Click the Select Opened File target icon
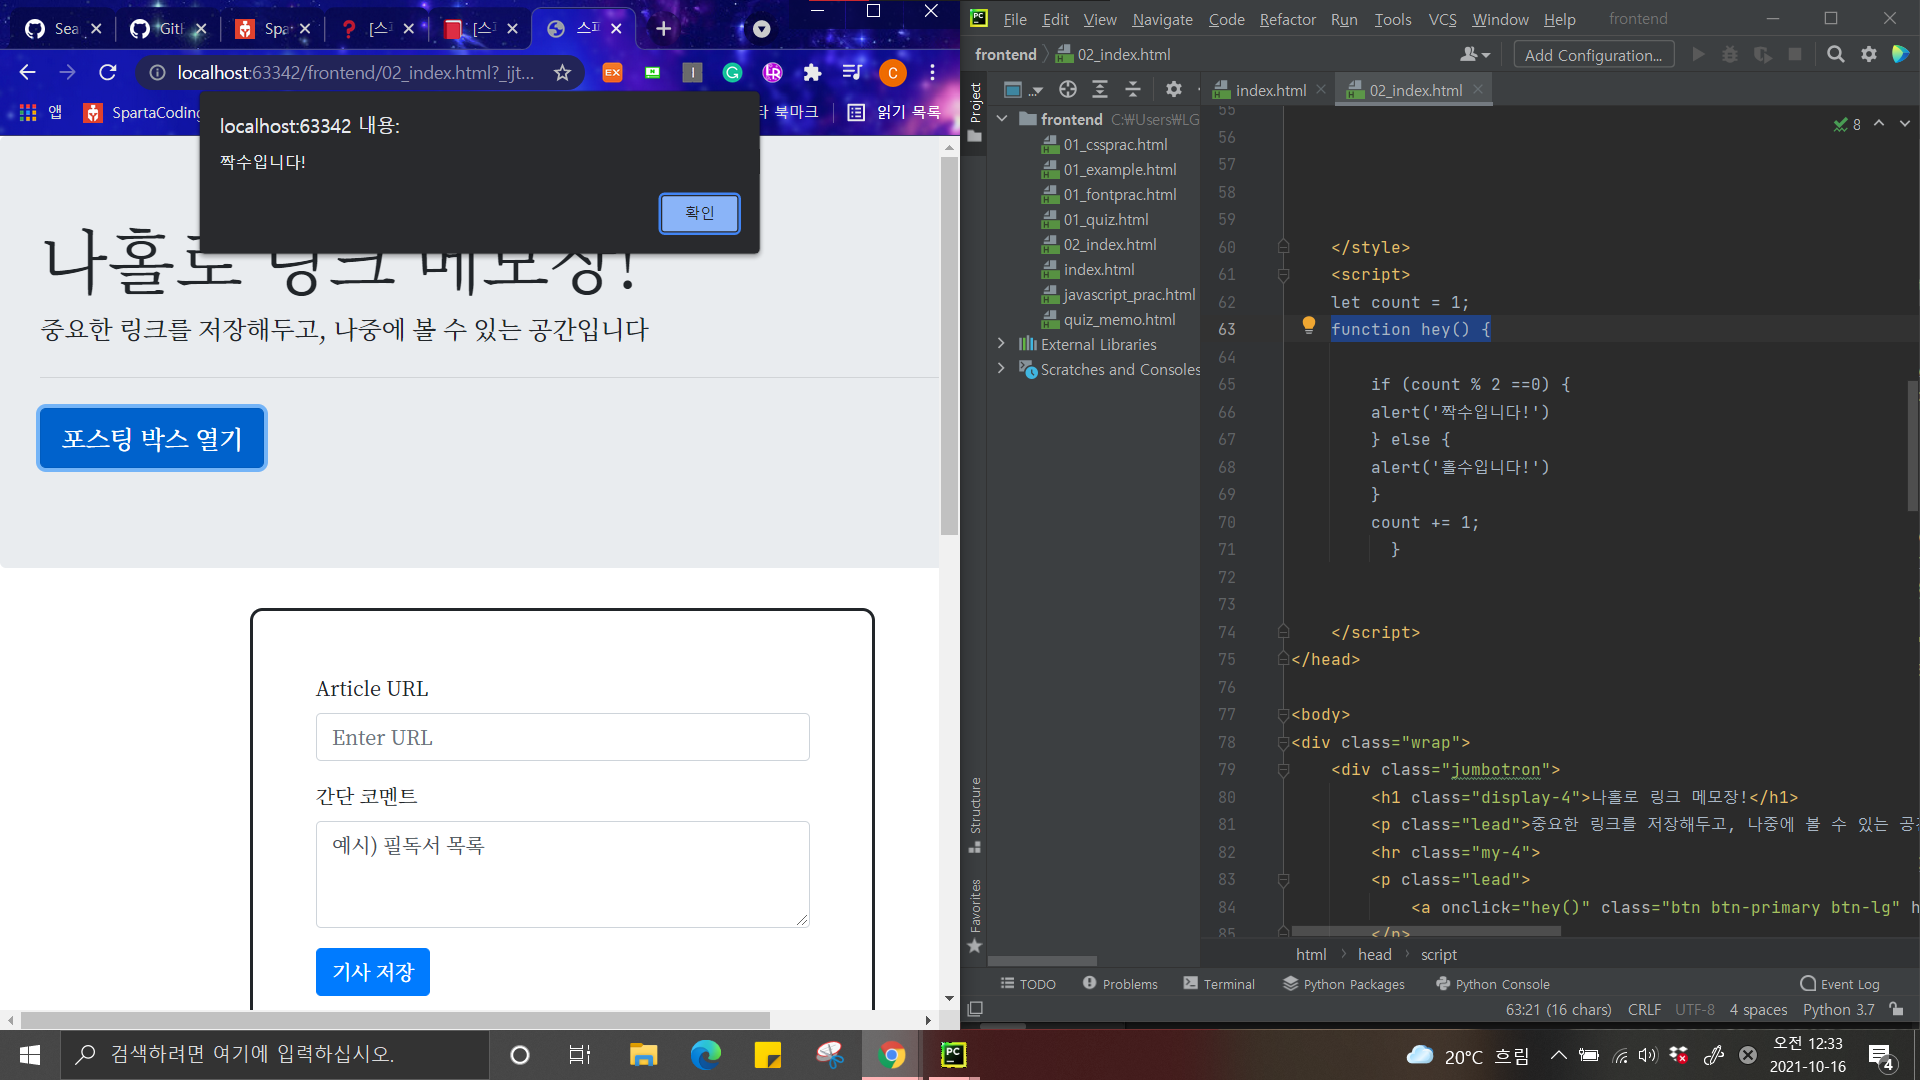This screenshot has width=1920, height=1080. [x=1067, y=90]
